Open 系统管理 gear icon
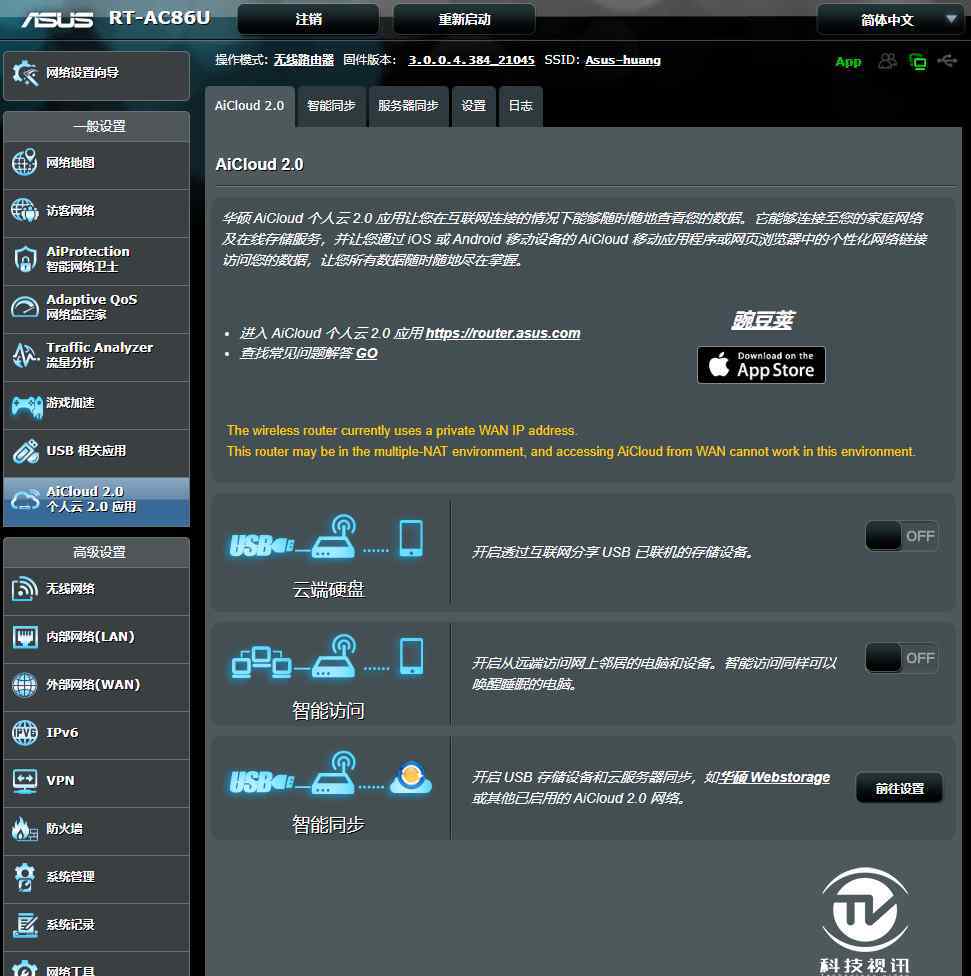 [x=25, y=876]
